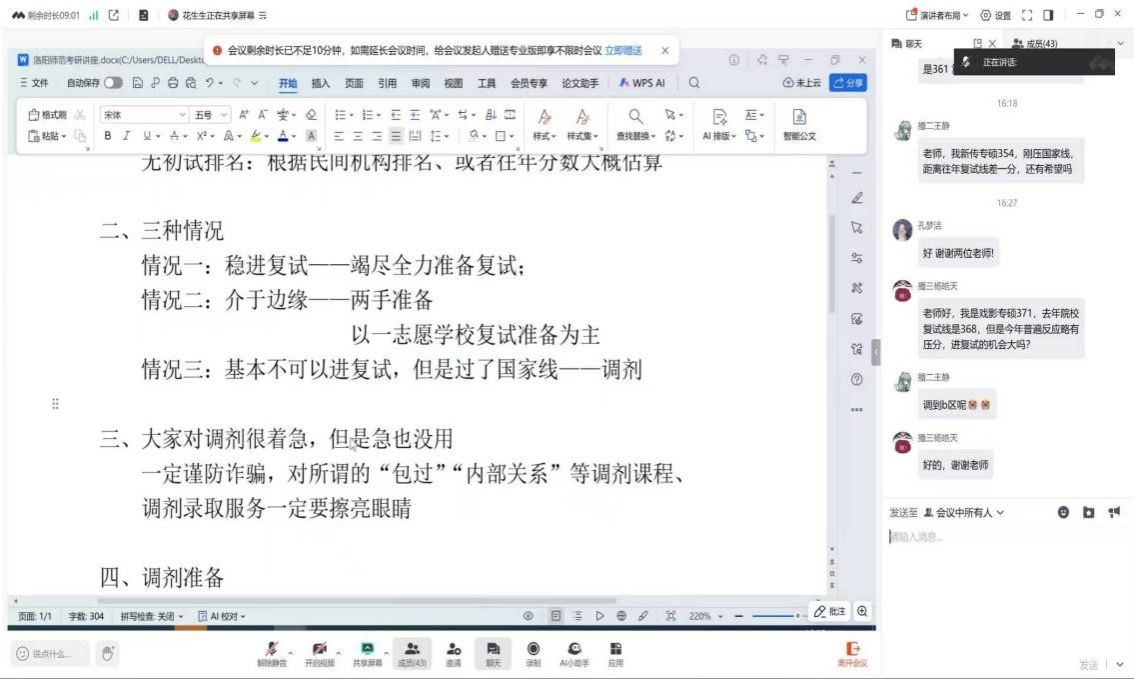The height and width of the screenshot is (679, 1134).
Task: Toggle the 自动保存 autosave switch
Action: (x=113, y=83)
